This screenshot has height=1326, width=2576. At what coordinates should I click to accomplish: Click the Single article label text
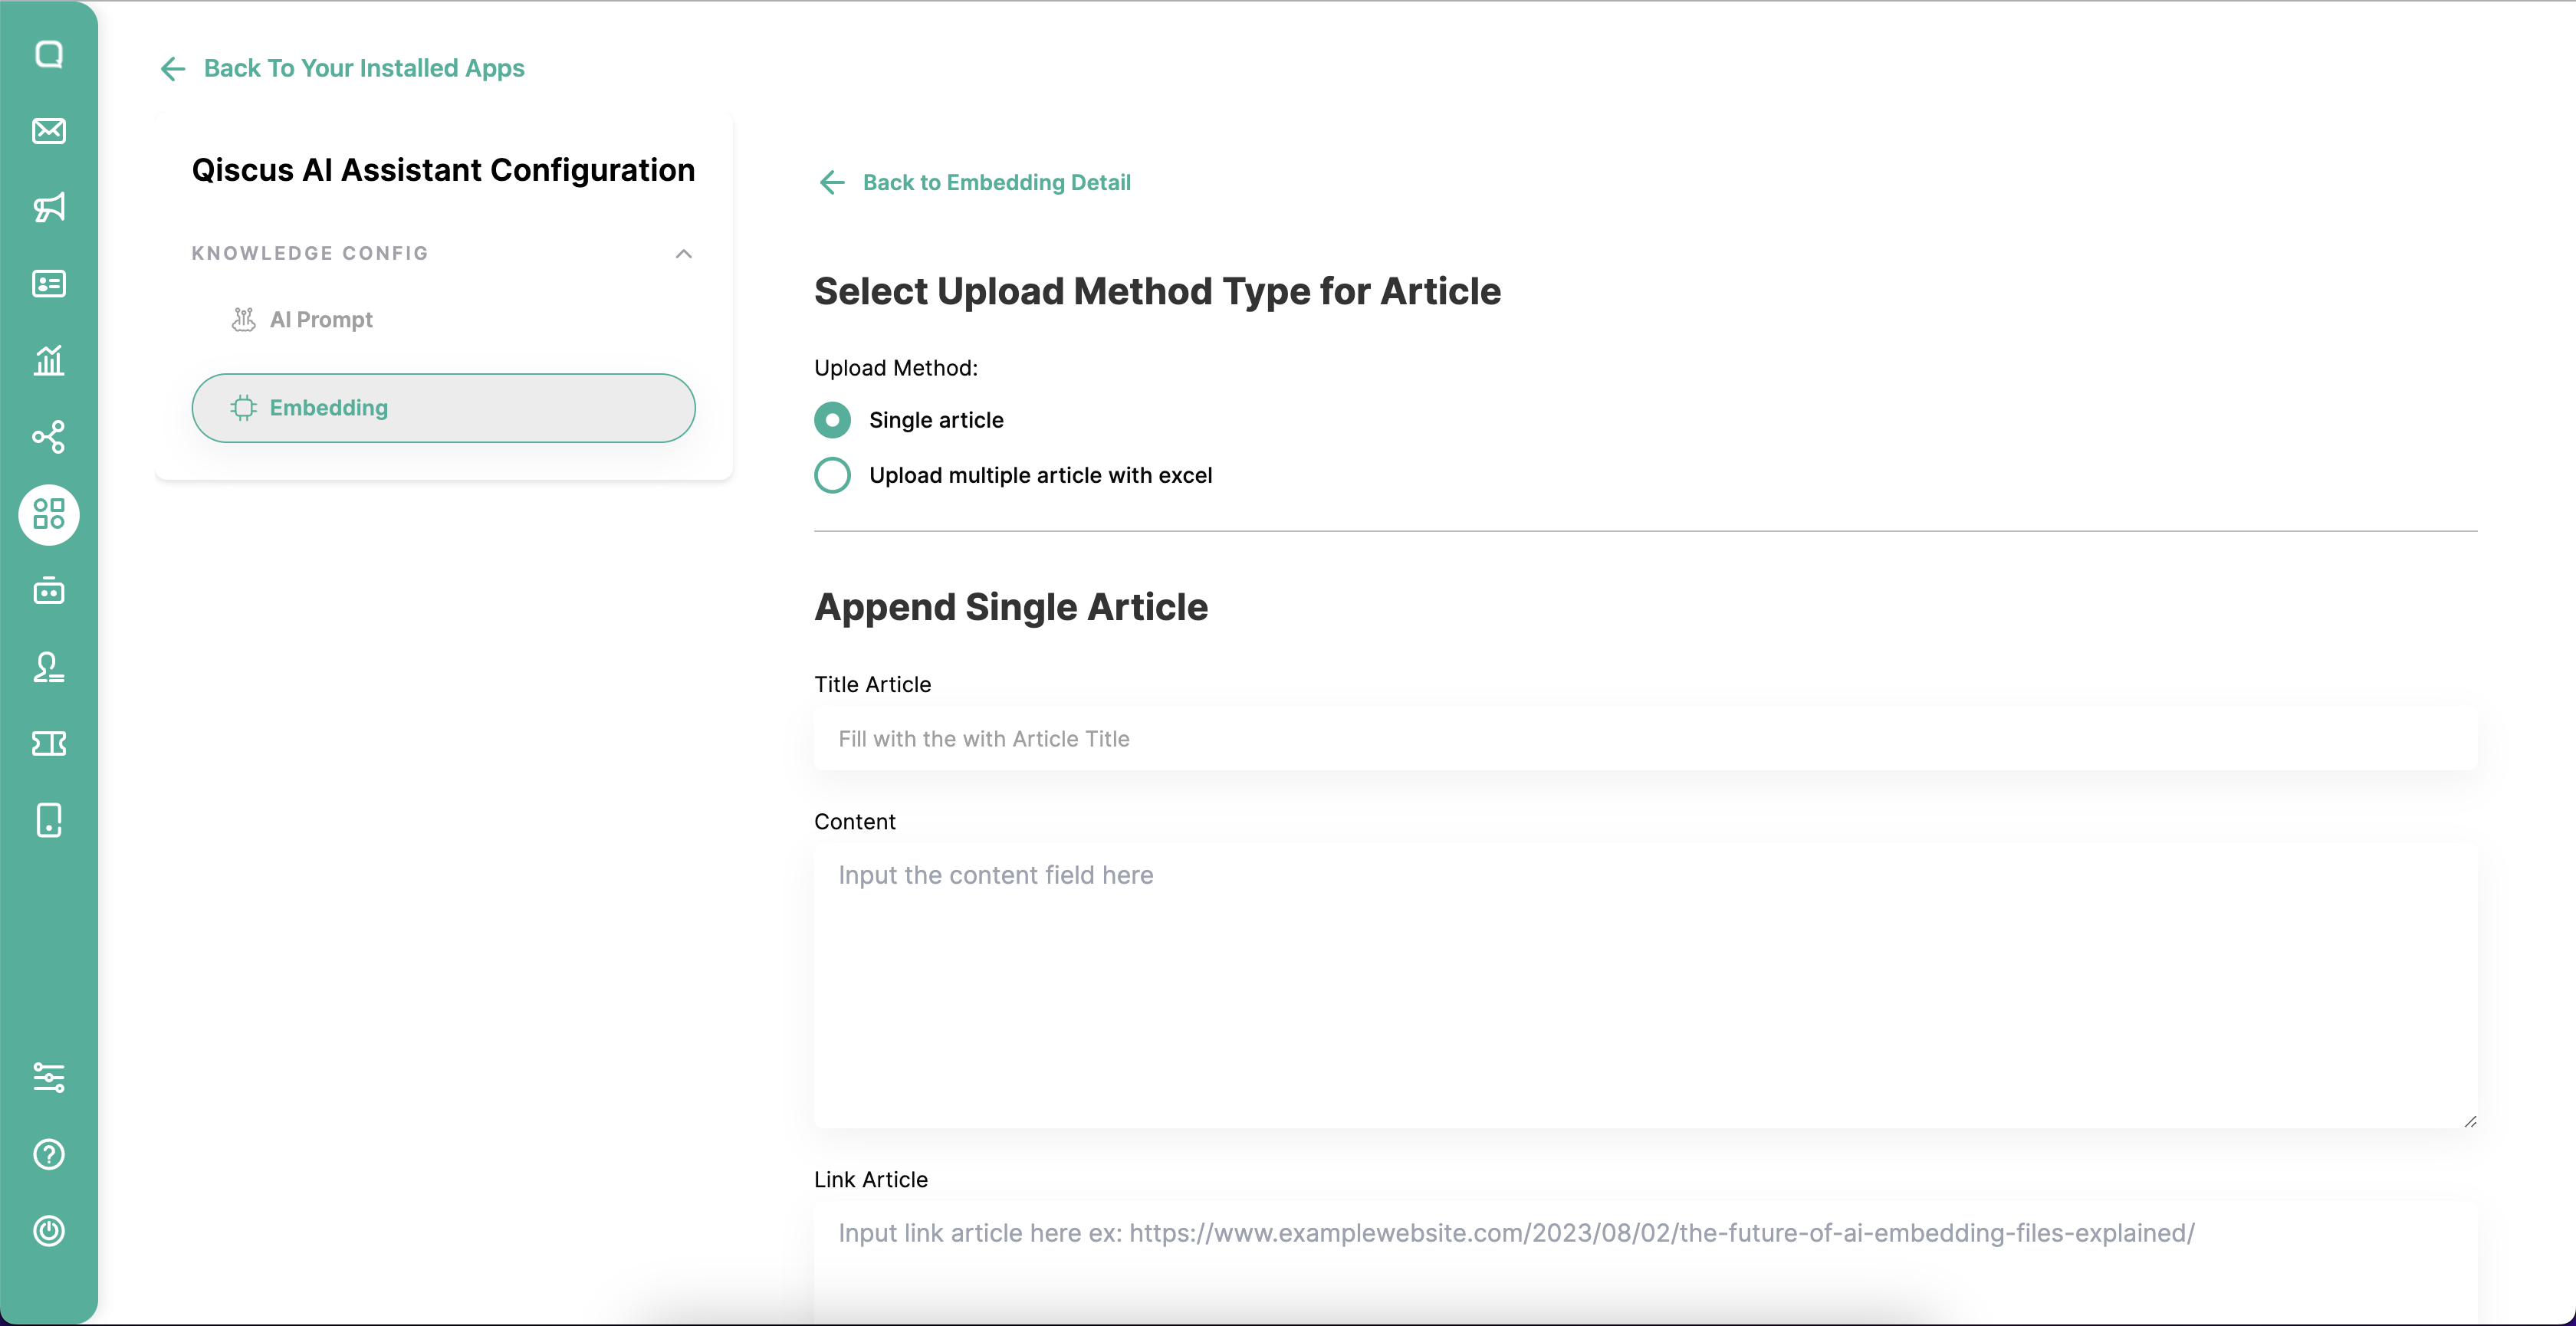[936, 420]
